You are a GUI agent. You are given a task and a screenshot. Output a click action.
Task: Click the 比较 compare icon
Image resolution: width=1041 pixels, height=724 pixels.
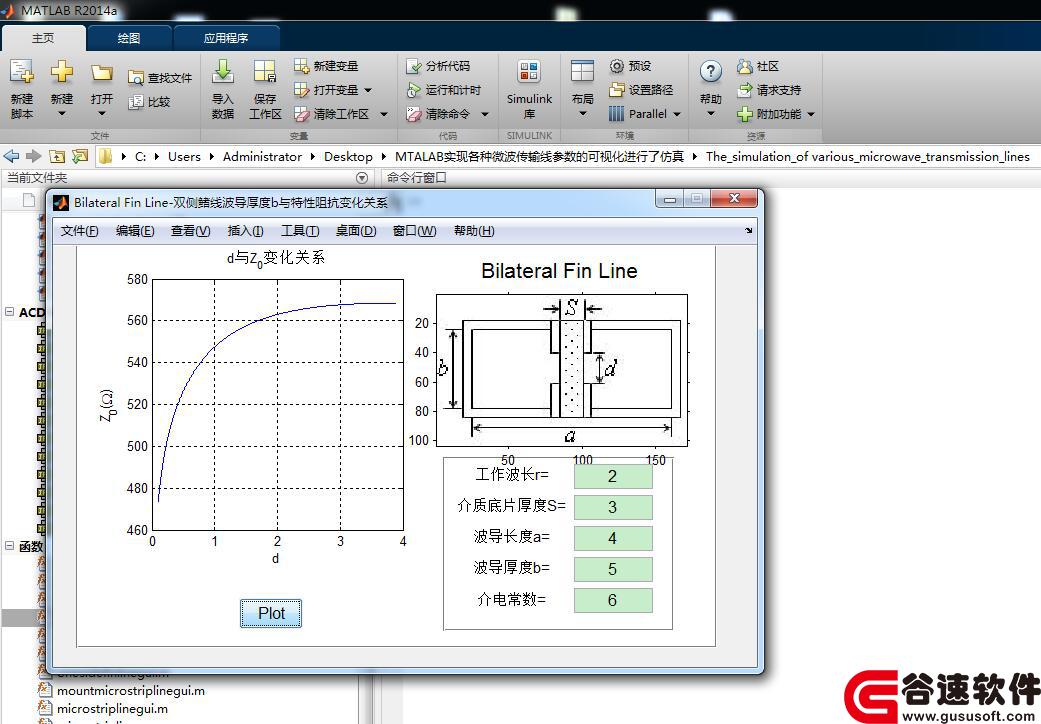135,102
